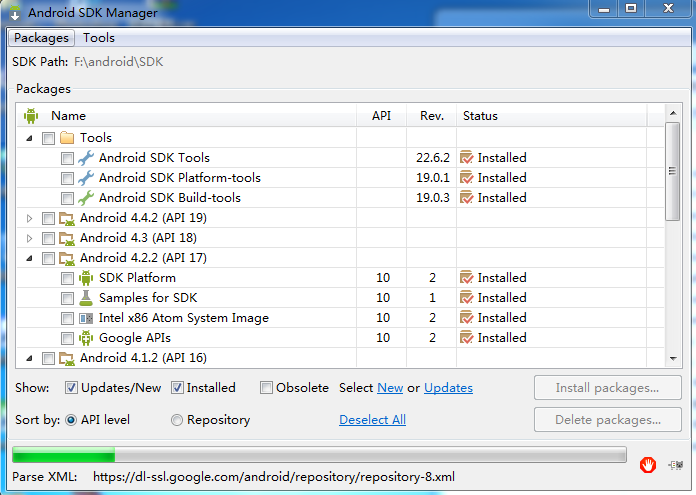The width and height of the screenshot is (696, 495).
Task: Click the folder icon for Android 4.4.2 (API 19)
Action: 67,218
